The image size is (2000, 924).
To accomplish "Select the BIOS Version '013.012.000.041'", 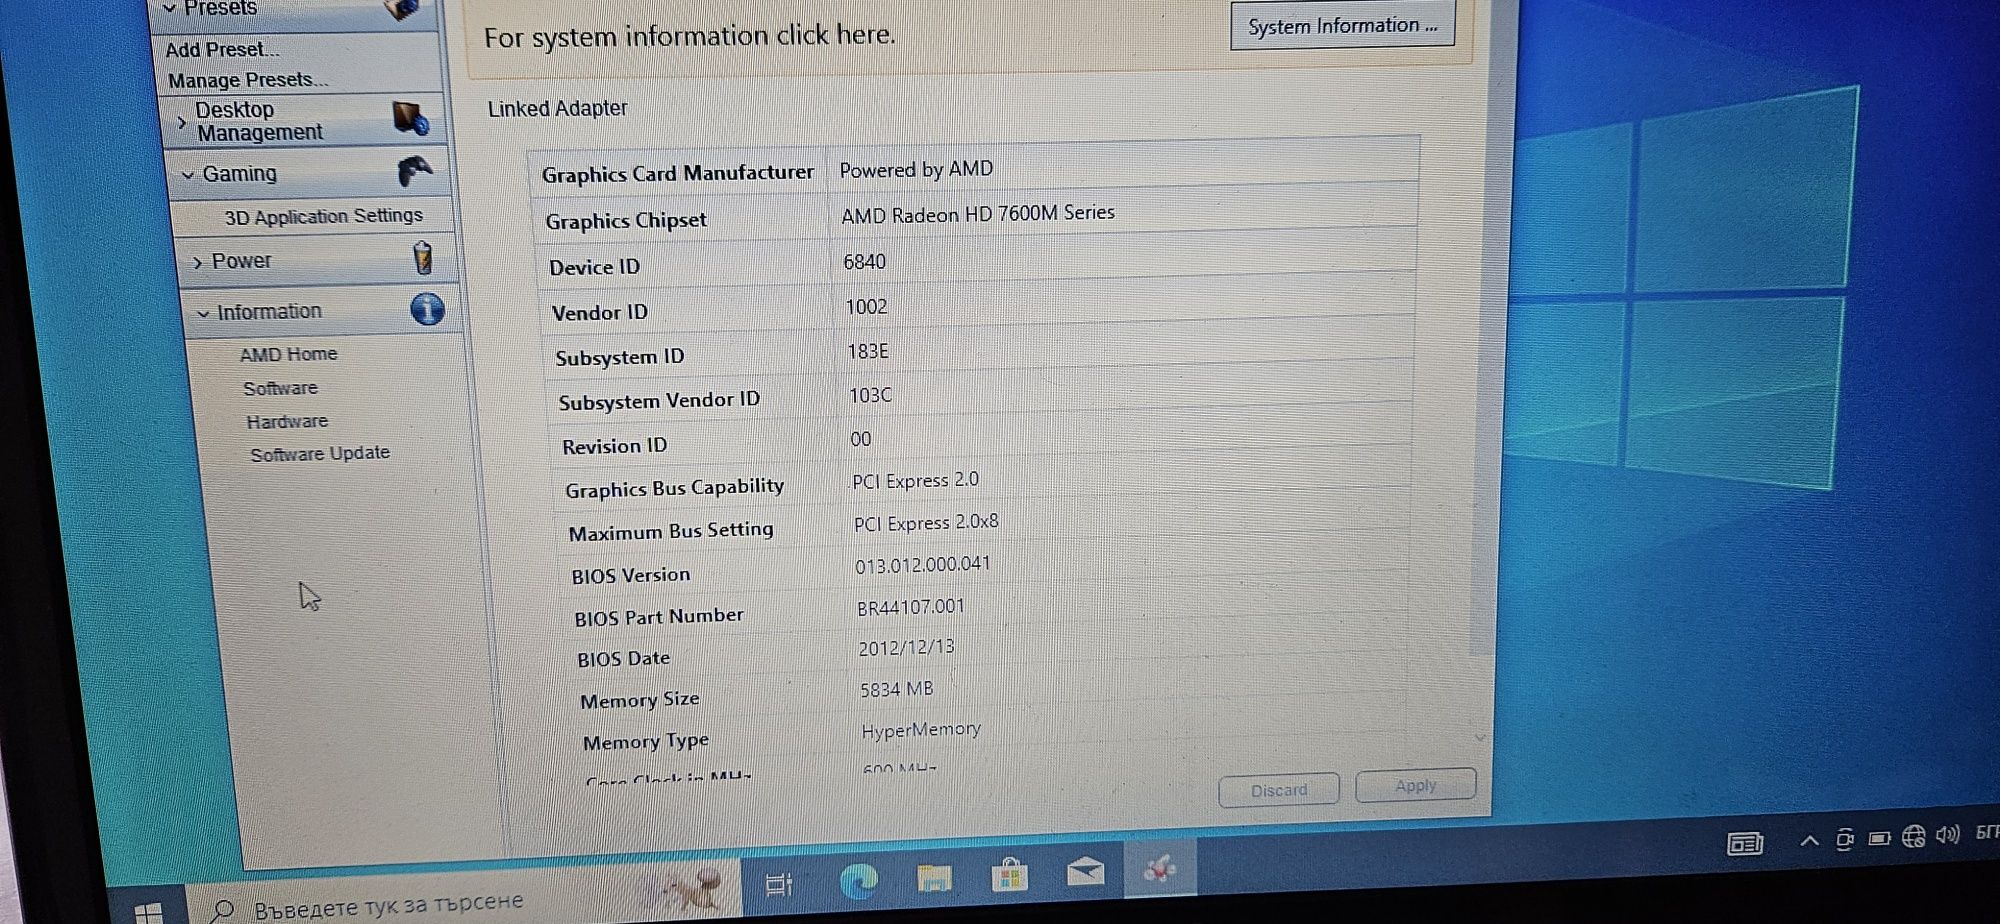I will point(922,565).
